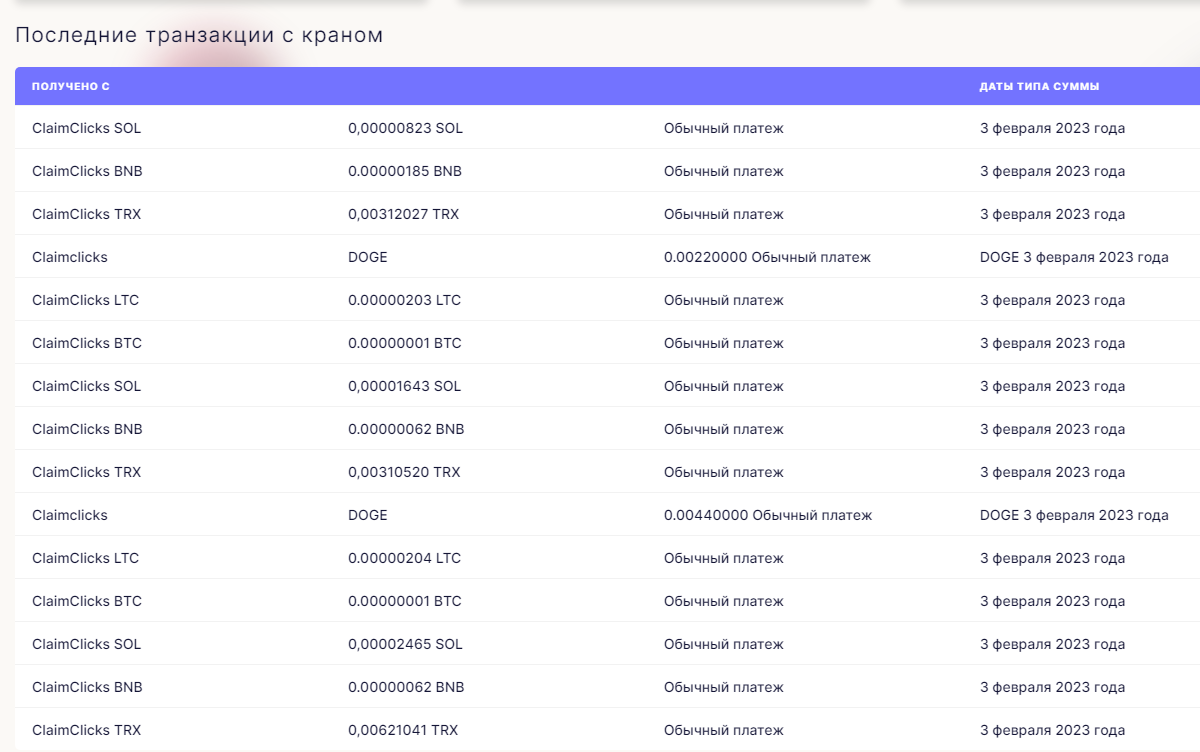Select the amount 0.00000203 LTC
Image resolution: width=1200 pixels, height=752 pixels.
pos(404,300)
